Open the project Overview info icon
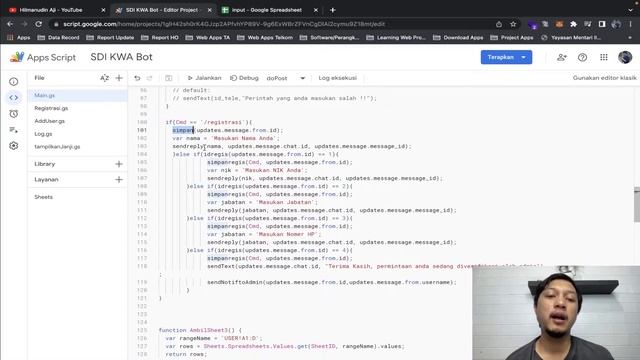This screenshot has width=640, height=360. pos(13,82)
